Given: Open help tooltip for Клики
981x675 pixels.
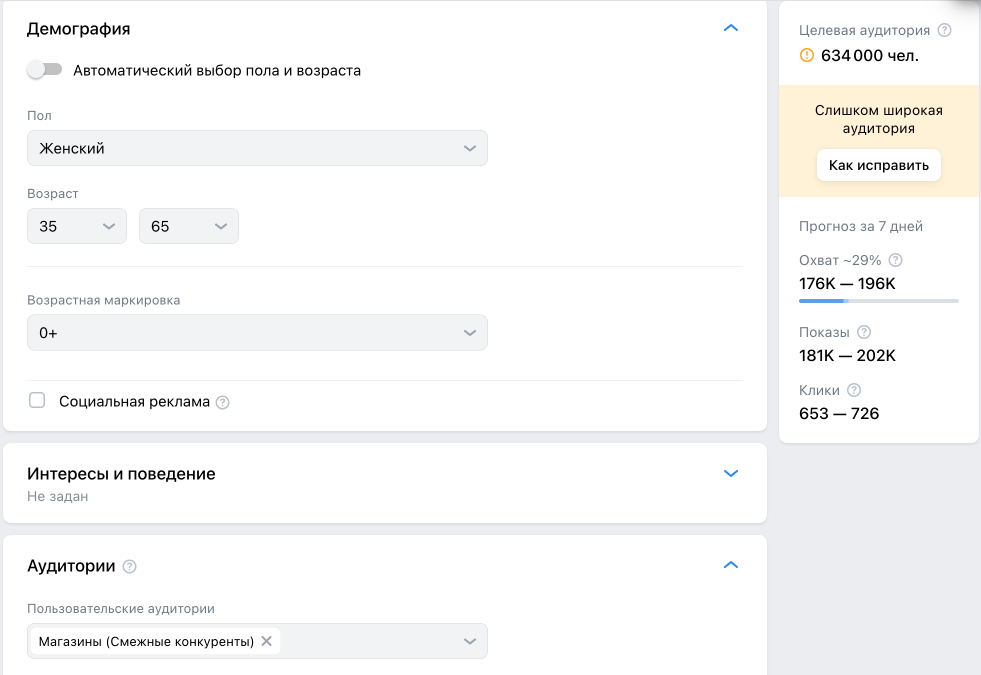Looking at the screenshot, I should coord(854,390).
